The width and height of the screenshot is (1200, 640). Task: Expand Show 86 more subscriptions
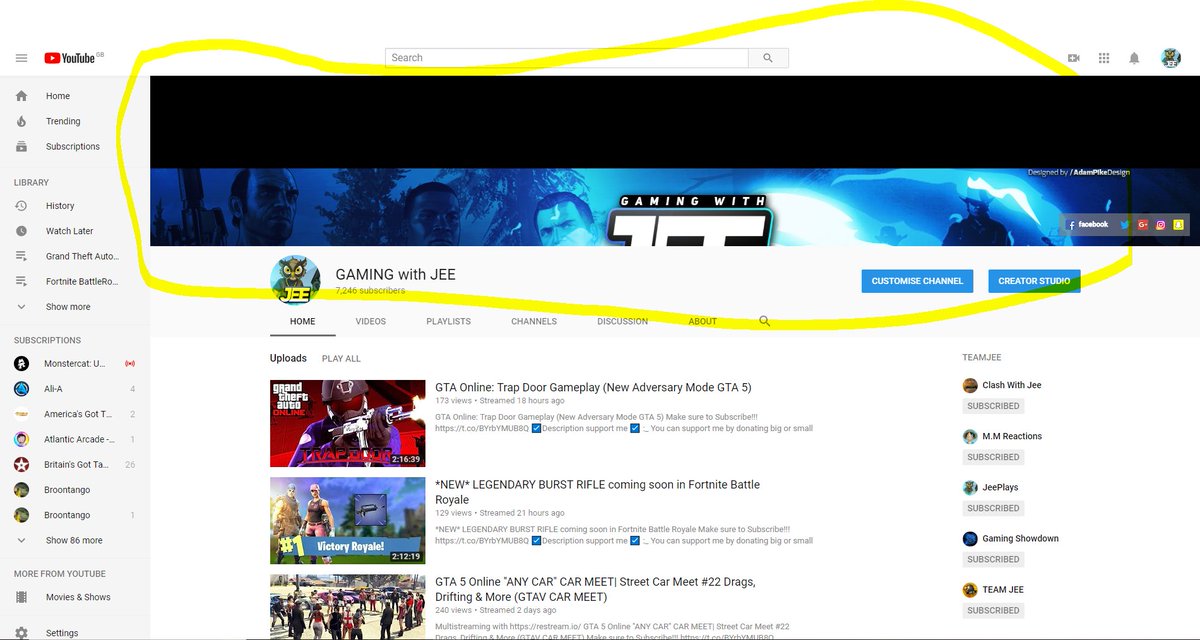pyautogui.click(x=75, y=540)
